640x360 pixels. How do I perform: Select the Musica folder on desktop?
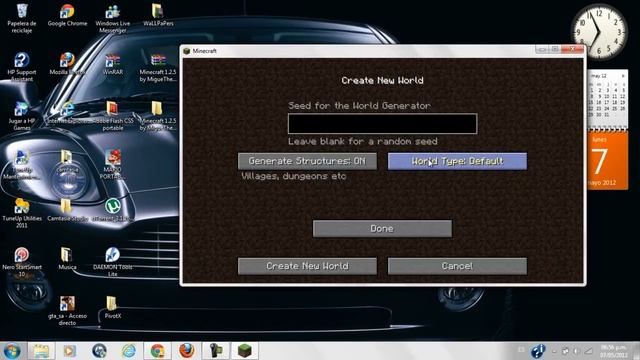pyautogui.click(x=67, y=259)
